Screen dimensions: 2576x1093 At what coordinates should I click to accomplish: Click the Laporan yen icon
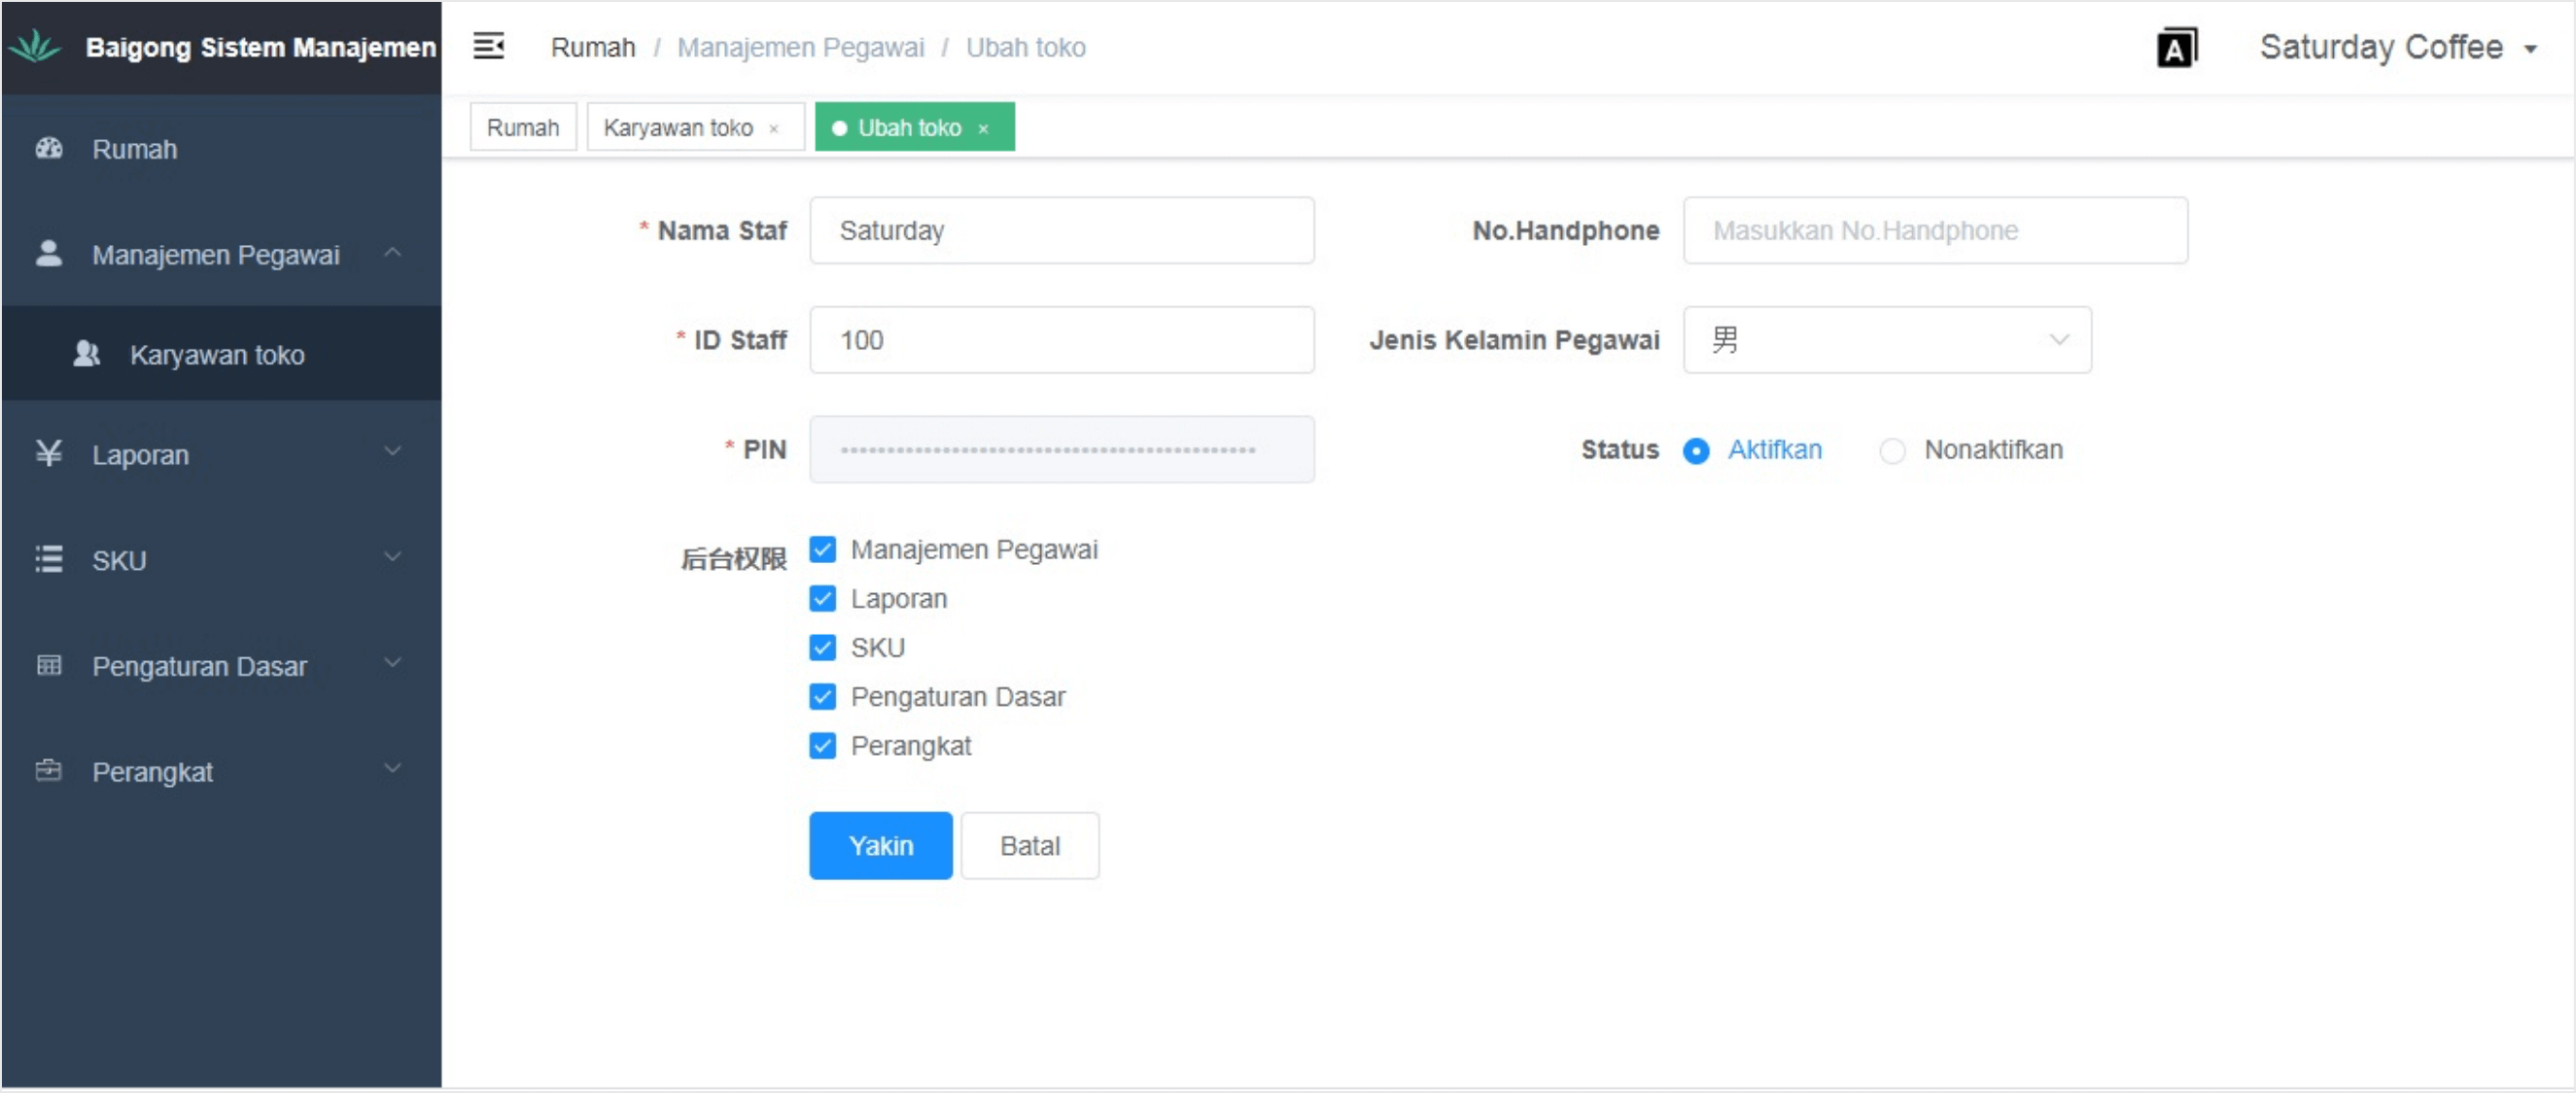[49, 454]
